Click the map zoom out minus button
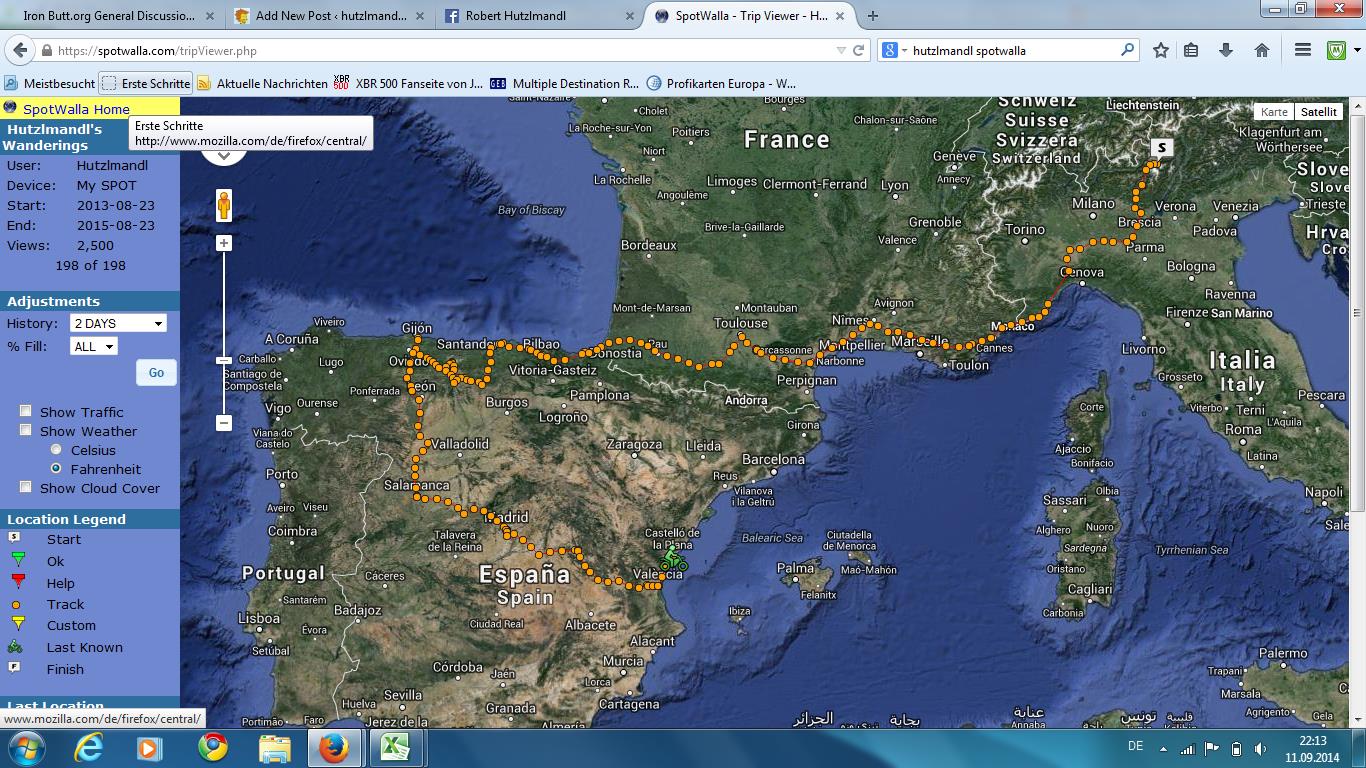Viewport: 1366px width, 768px height. 224,423
